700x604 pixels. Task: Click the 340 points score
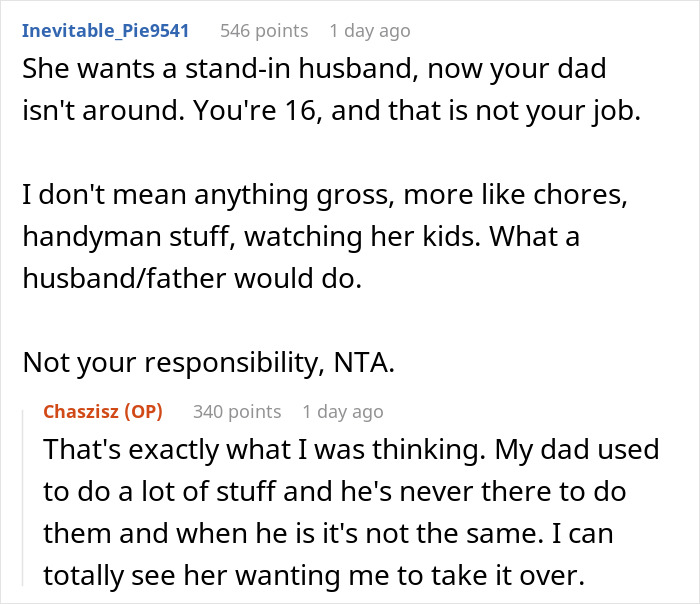pos(236,411)
